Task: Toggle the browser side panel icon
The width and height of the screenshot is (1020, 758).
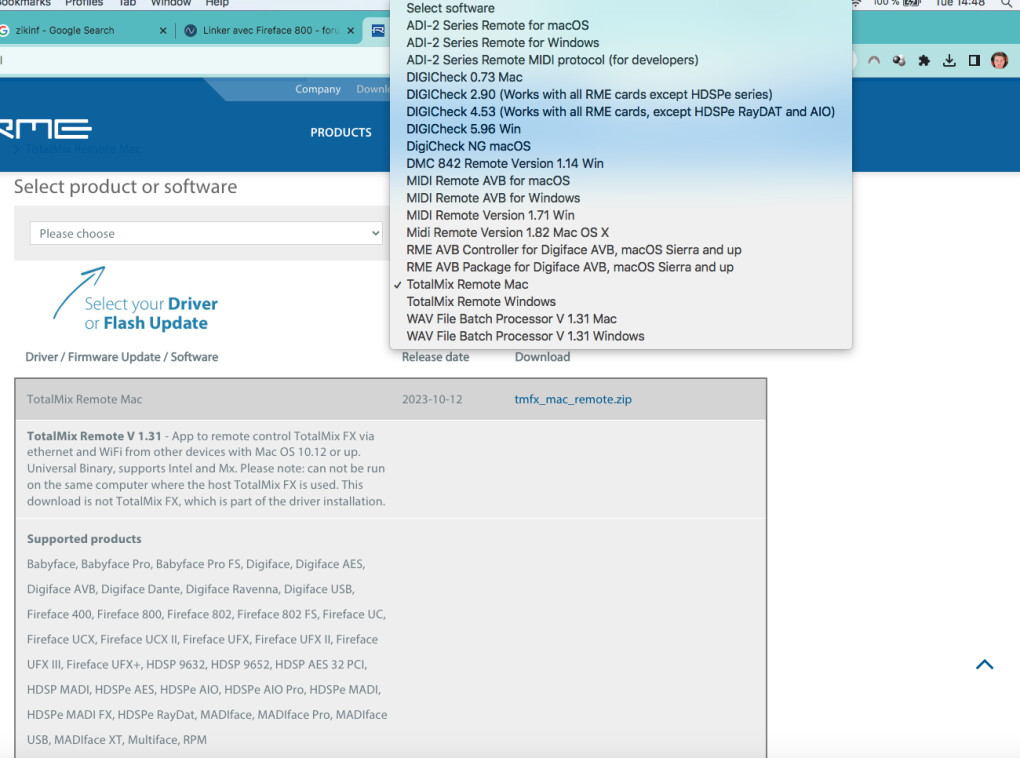Action: [x=974, y=61]
